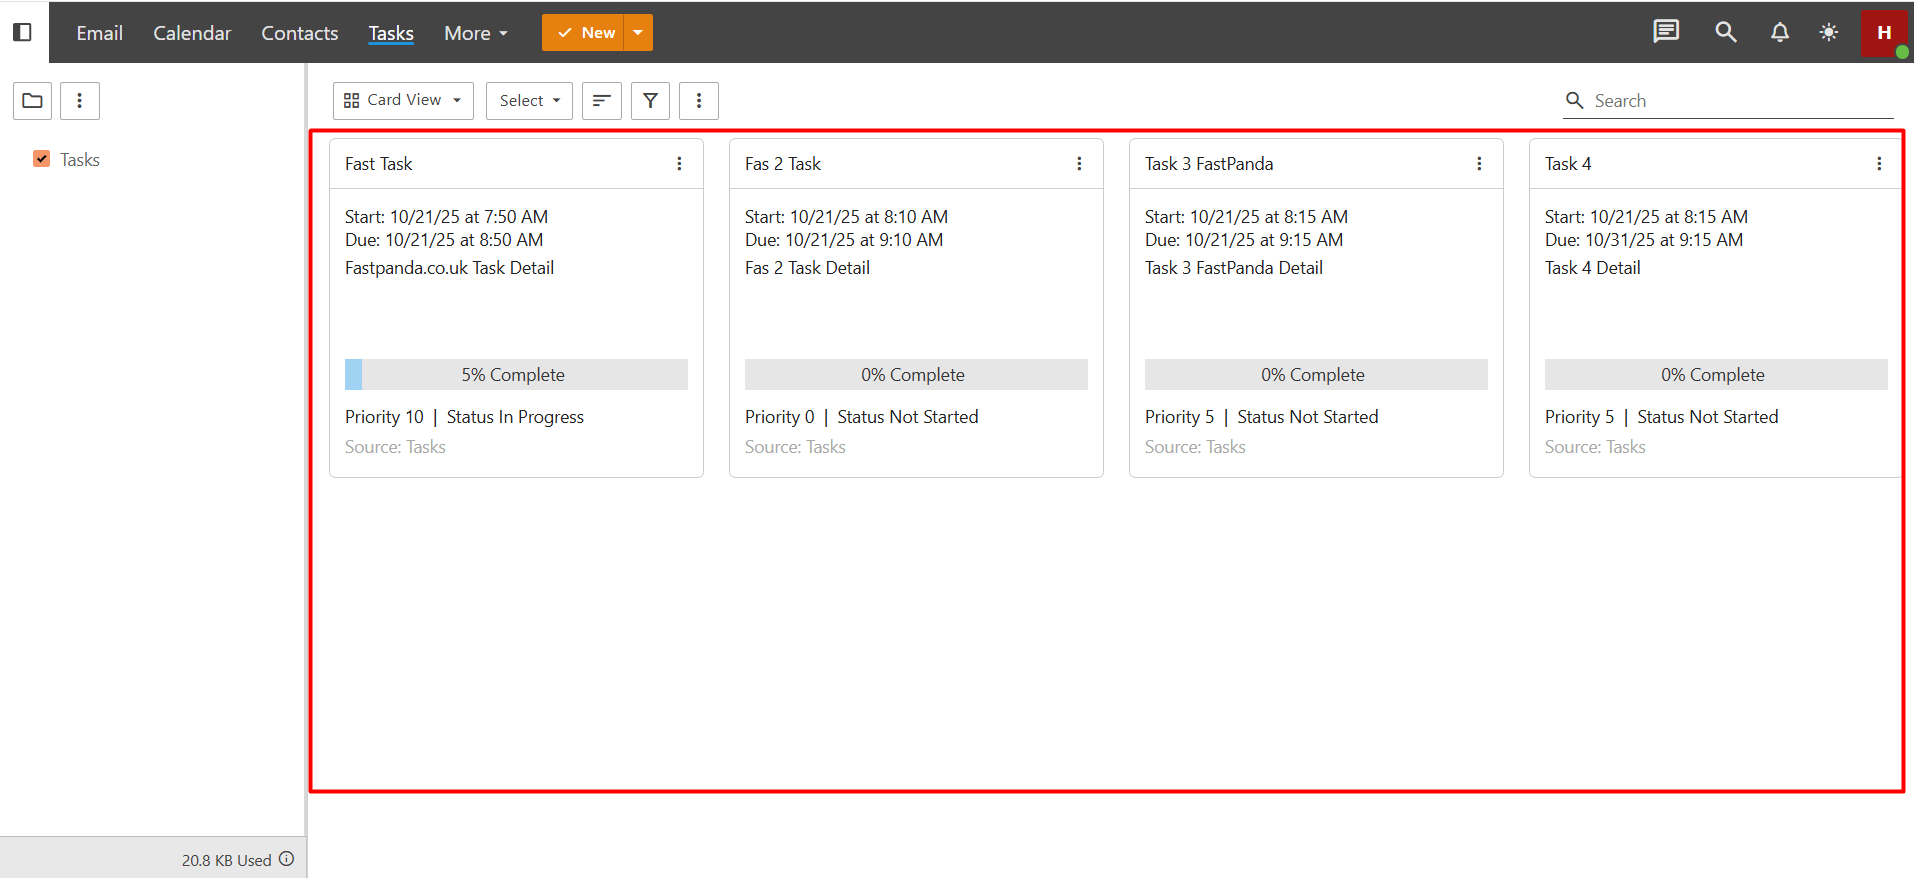Viewport: 1914px width, 878px height.
Task: Open the More menu
Action: [476, 33]
